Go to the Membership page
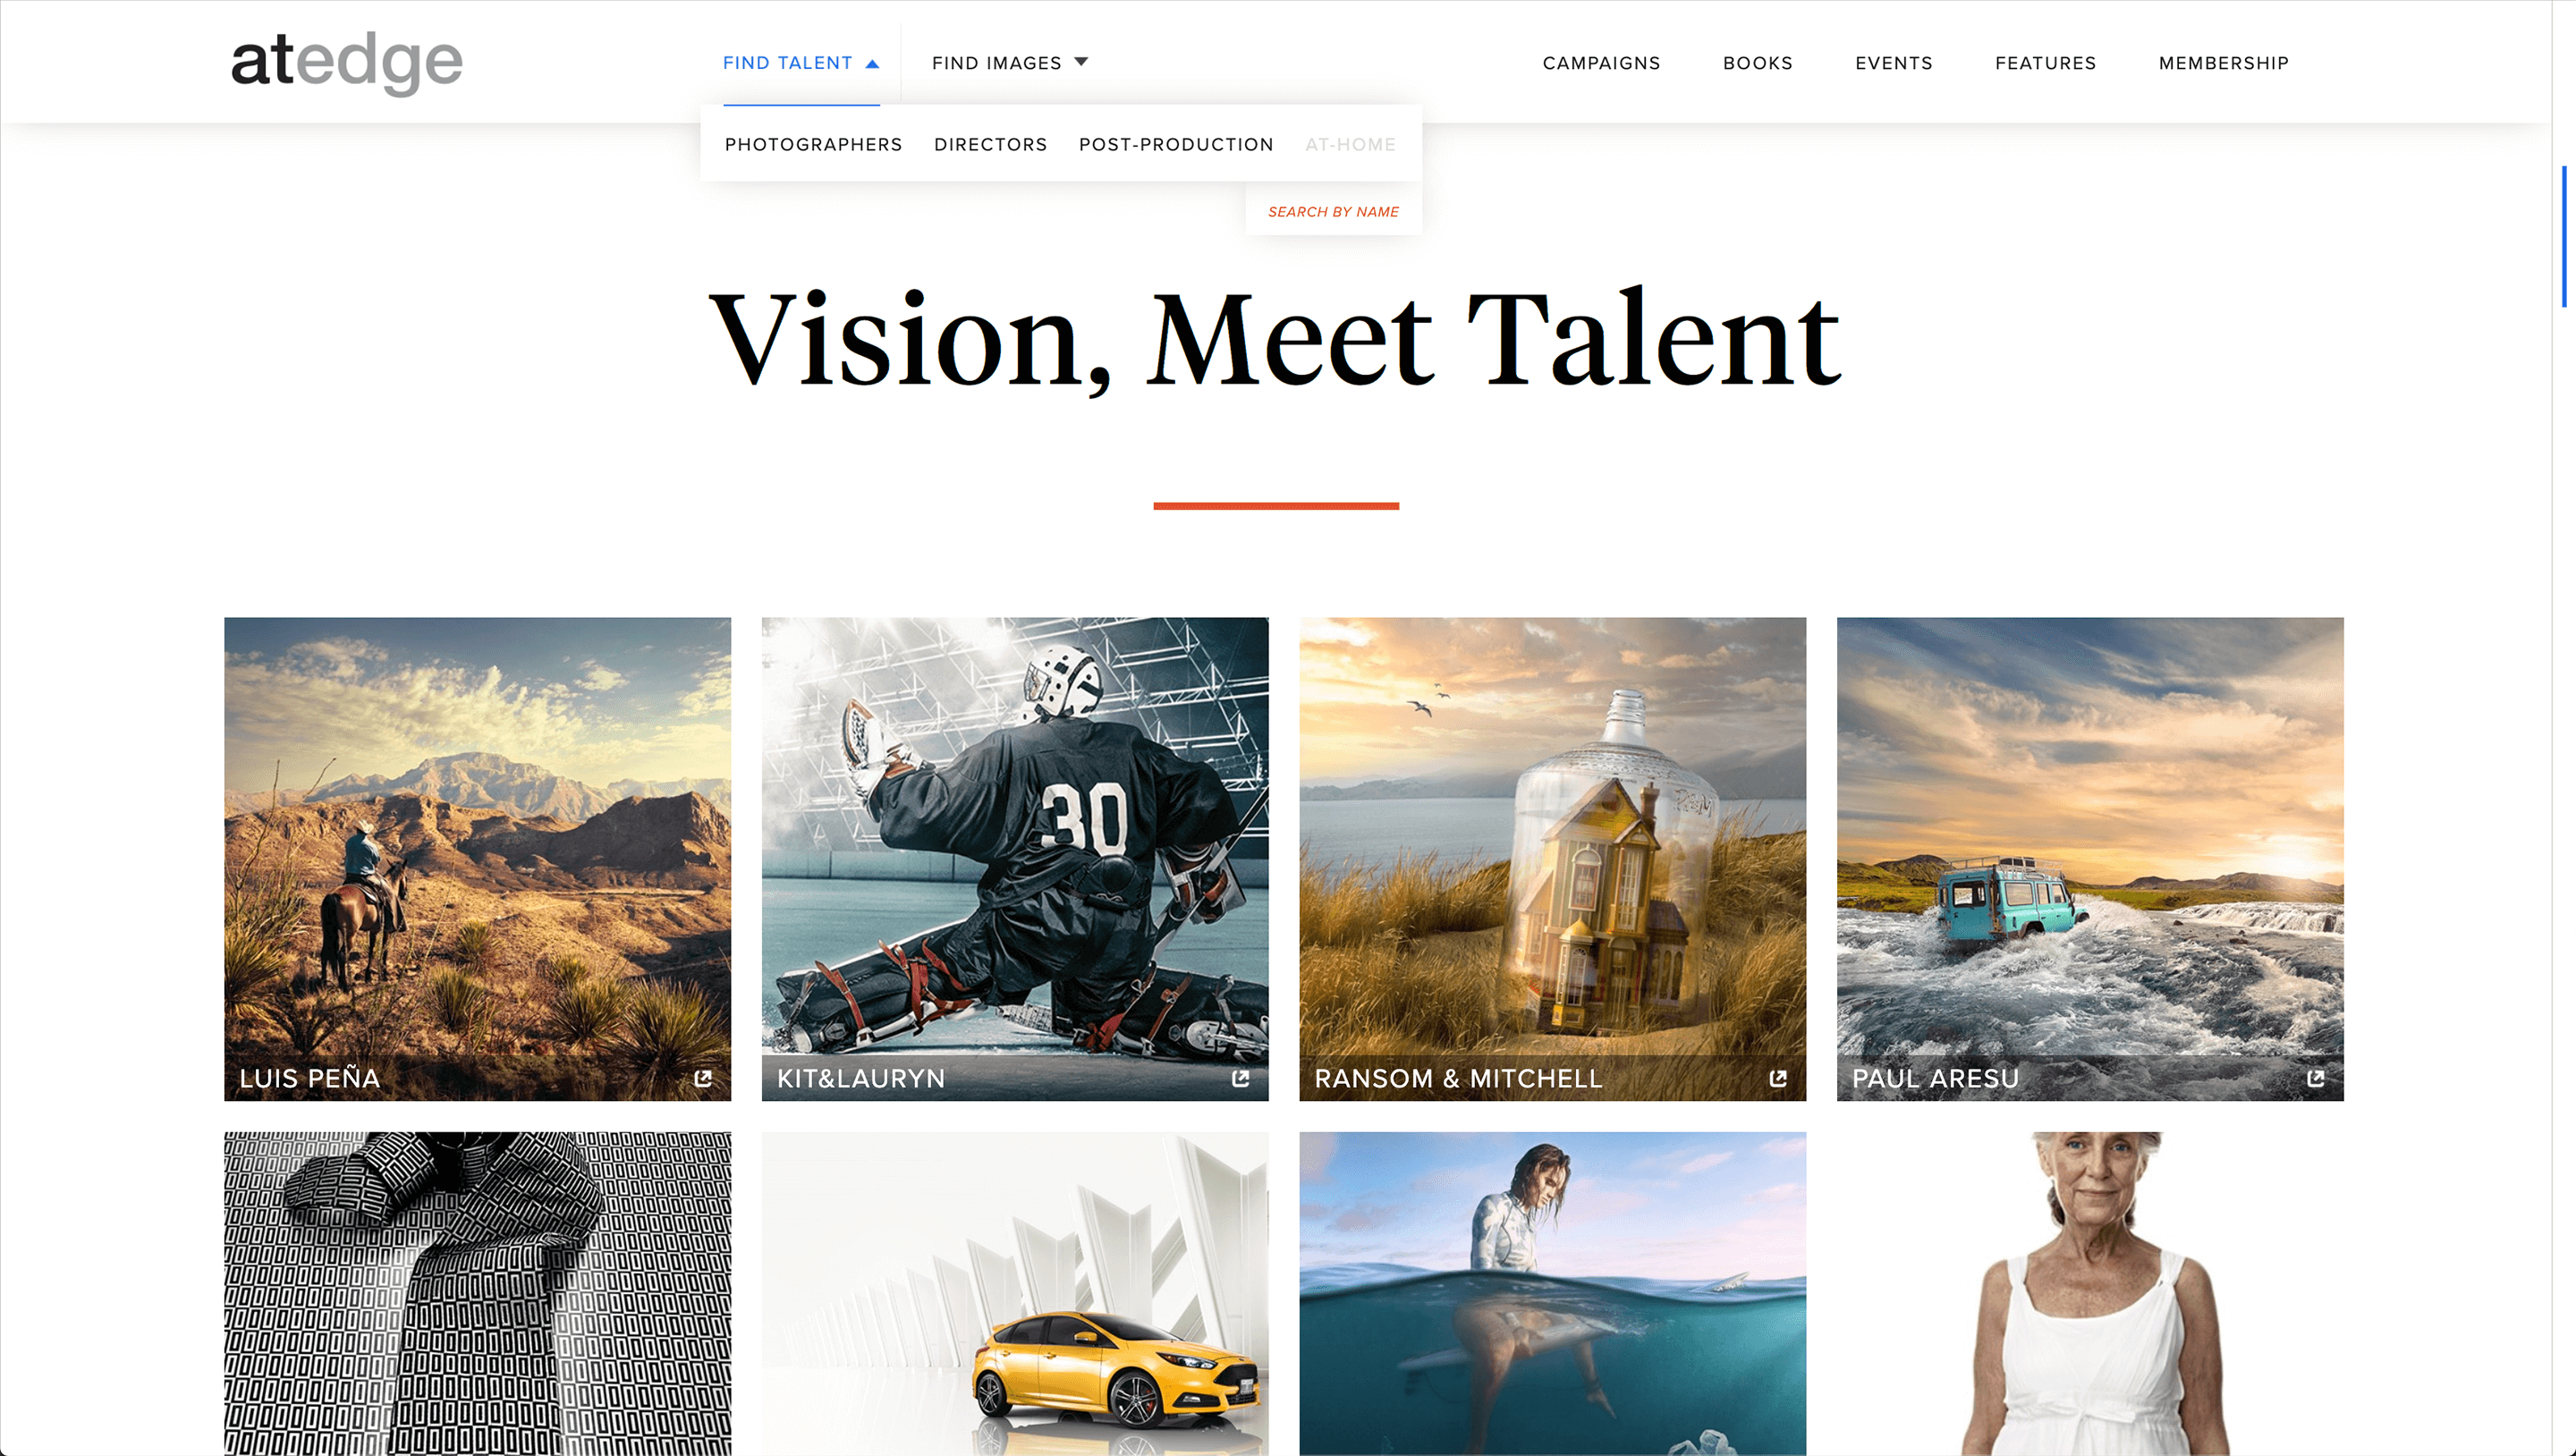This screenshot has height=1456, width=2576. coord(2223,63)
